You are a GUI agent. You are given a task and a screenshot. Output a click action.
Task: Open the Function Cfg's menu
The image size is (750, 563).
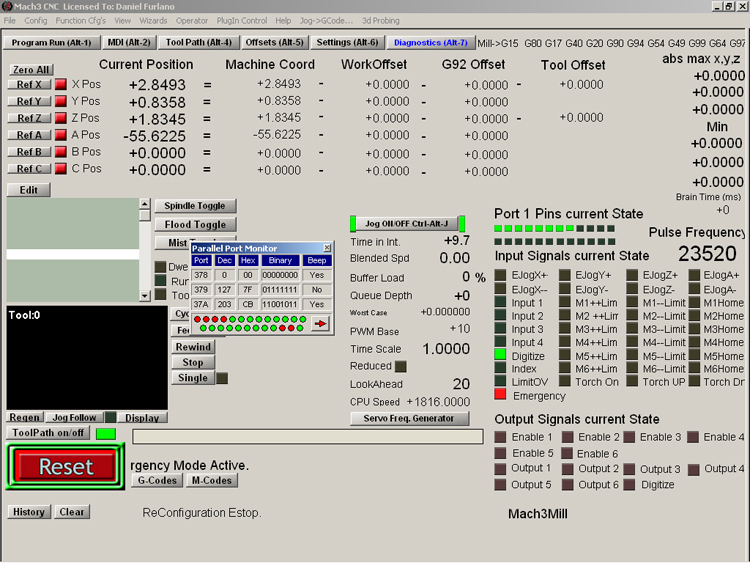click(80, 21)
